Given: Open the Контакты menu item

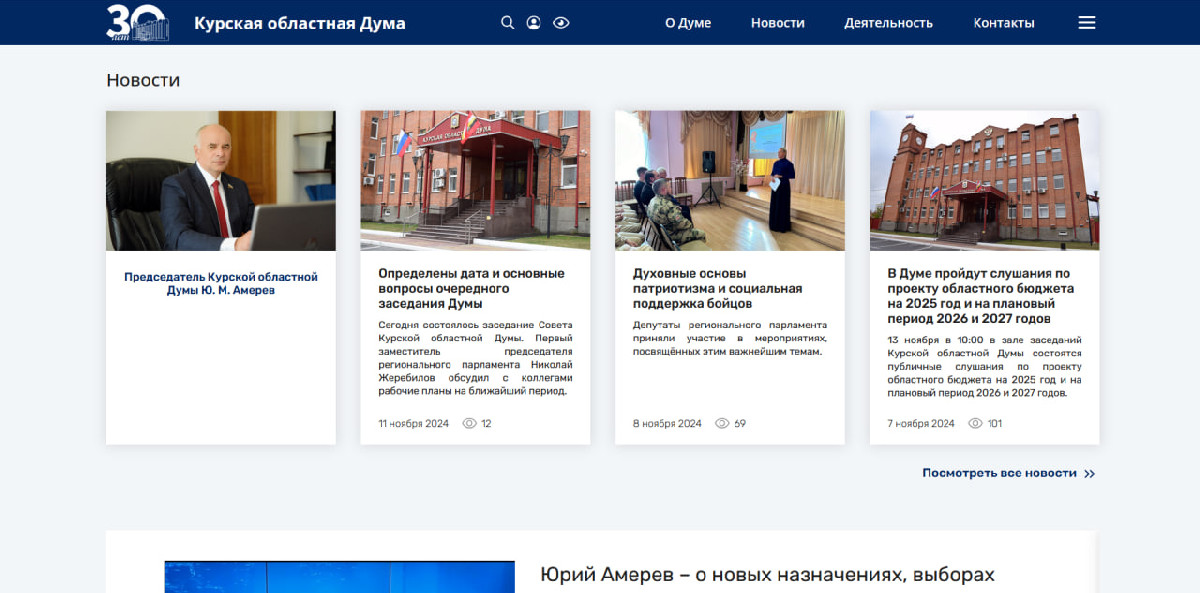Looking at the screenshot, I should pos(1004,23).
